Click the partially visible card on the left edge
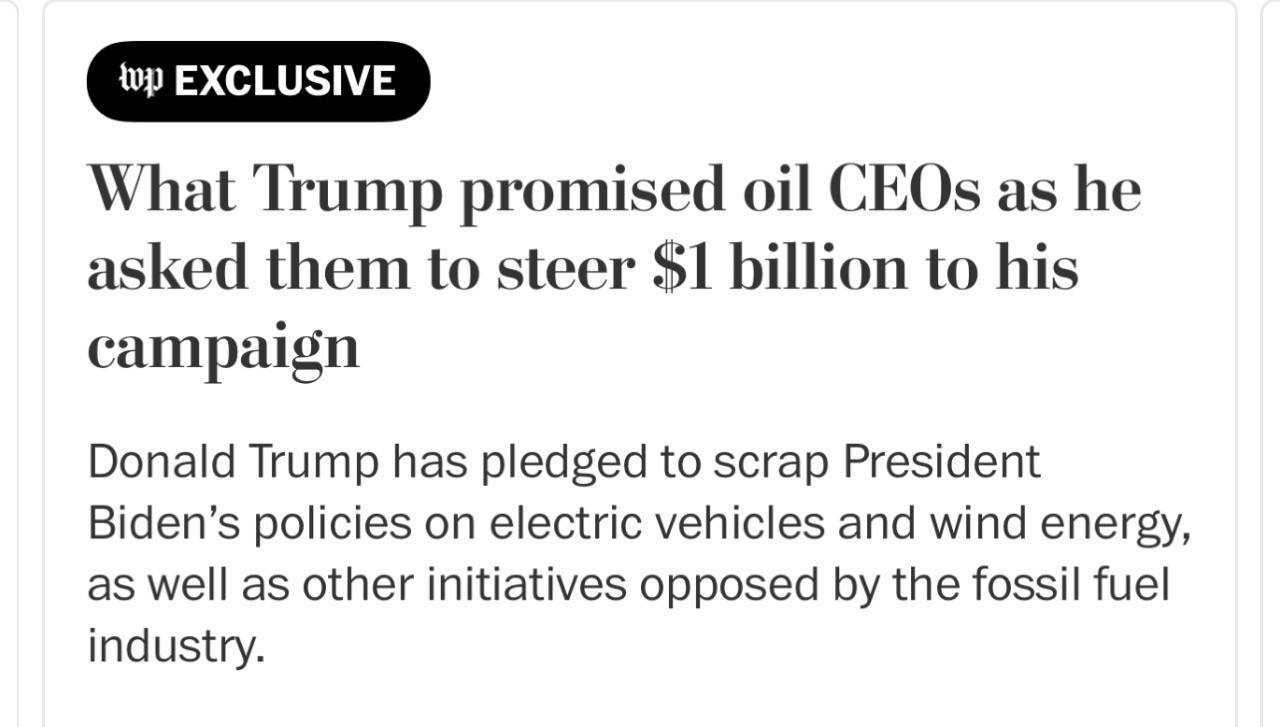 coord(8,363)
